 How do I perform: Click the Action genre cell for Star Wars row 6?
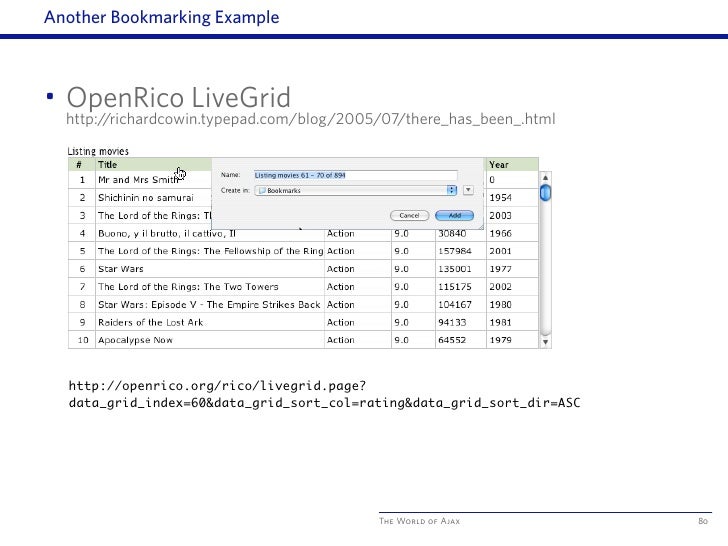coord(341,269)
